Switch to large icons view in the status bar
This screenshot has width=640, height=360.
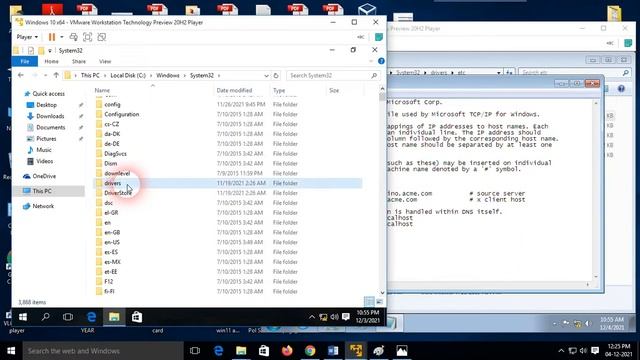click(x=380, y=302)
